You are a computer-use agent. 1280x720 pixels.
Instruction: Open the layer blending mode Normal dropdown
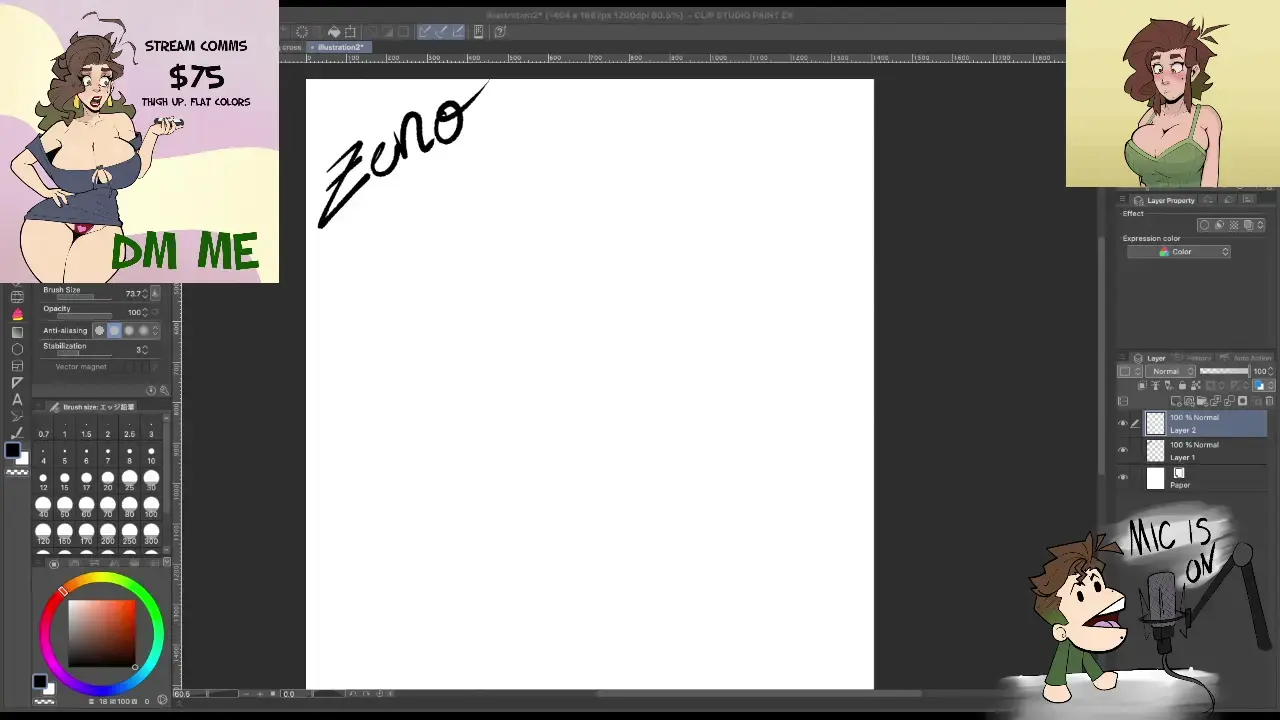1171,371
